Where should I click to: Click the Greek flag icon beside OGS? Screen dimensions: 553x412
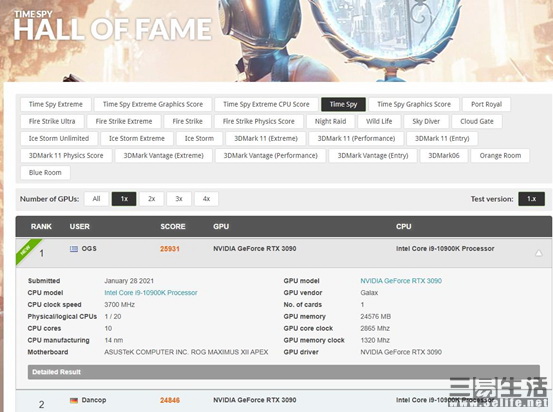(74, 249)
